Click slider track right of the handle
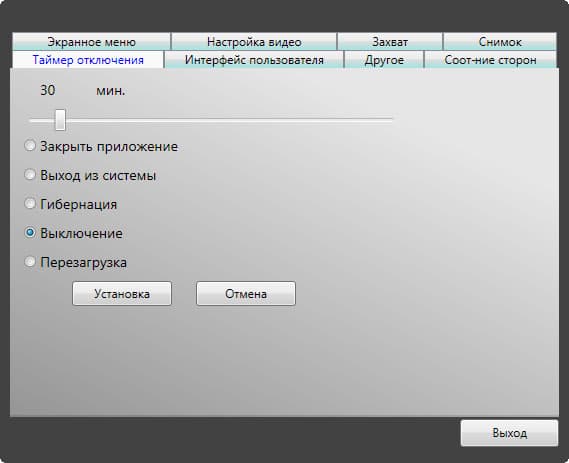 (229, 119)
